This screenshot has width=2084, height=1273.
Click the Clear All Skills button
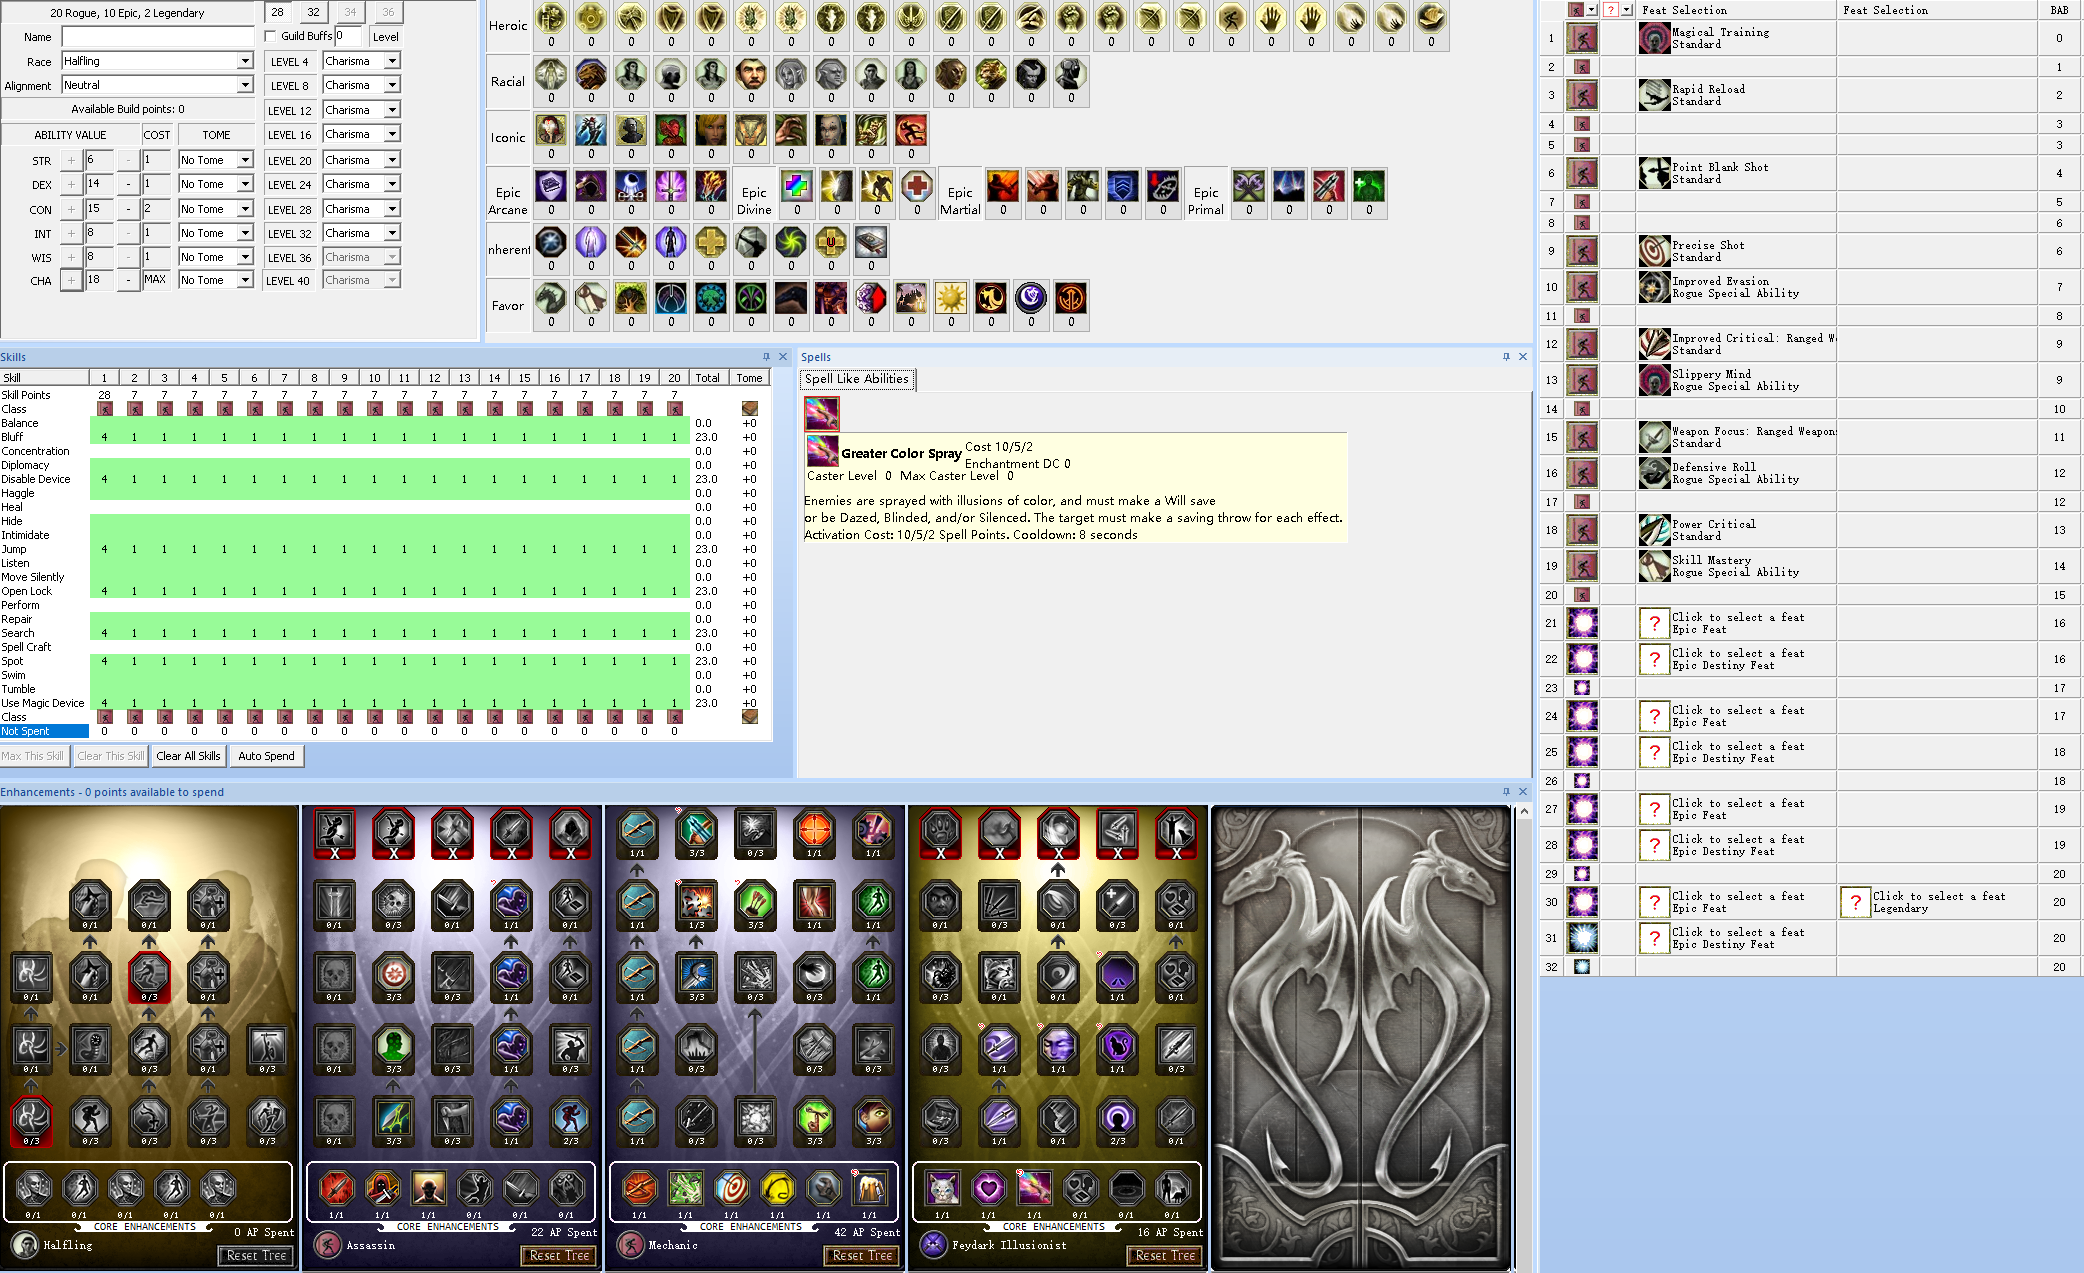(188, 756)
